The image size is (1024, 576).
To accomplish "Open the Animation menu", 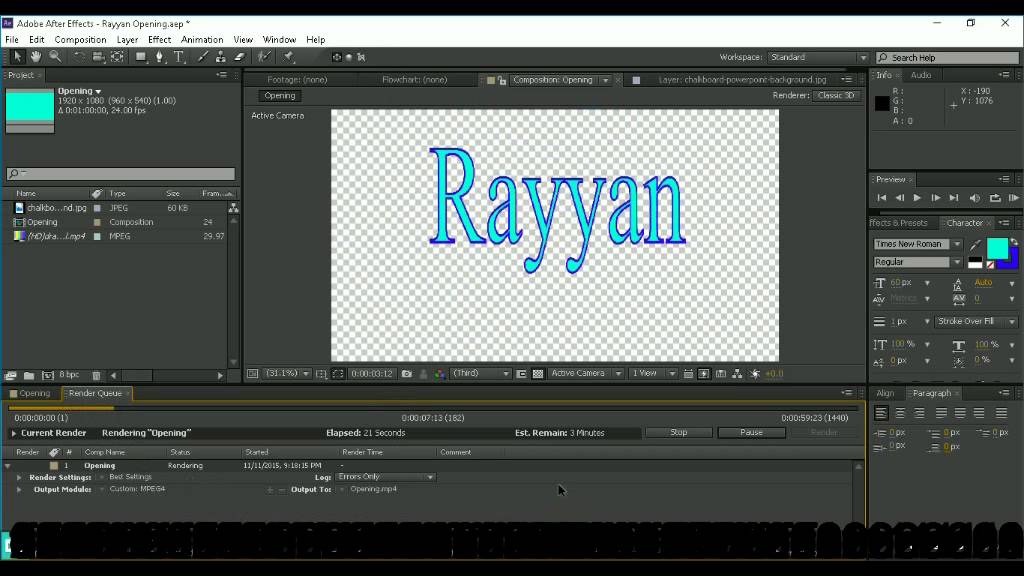I will 202,40.
